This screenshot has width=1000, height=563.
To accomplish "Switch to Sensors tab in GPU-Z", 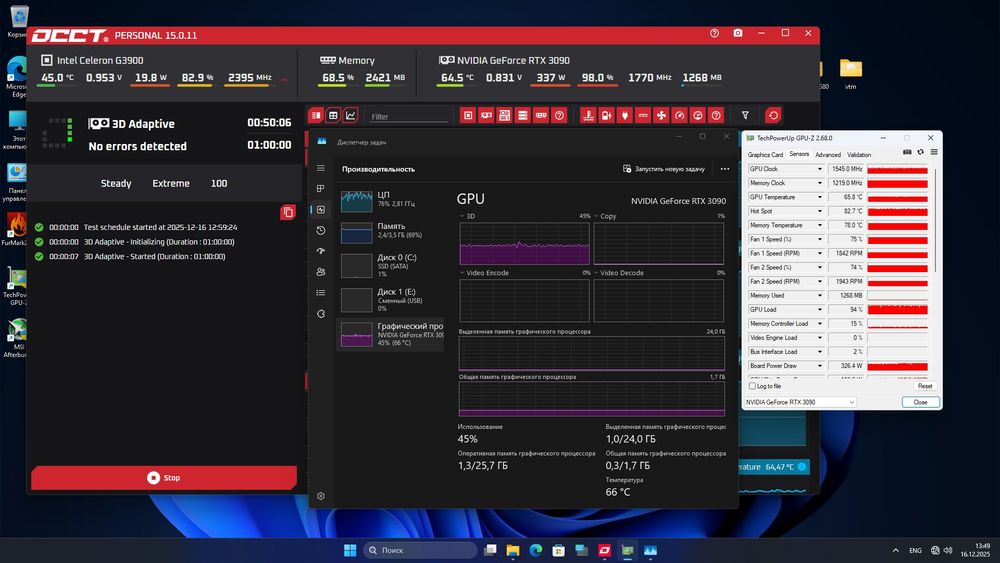I will (799, 154).
